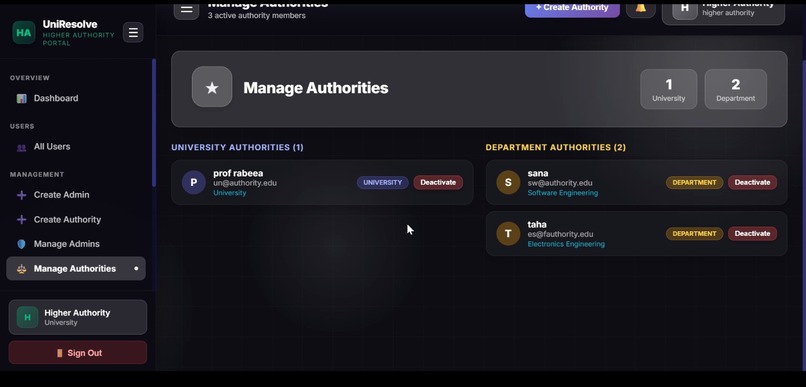Open Create Admin page
The height and width of the screenshot is (387, 806).
coord(76,195)
